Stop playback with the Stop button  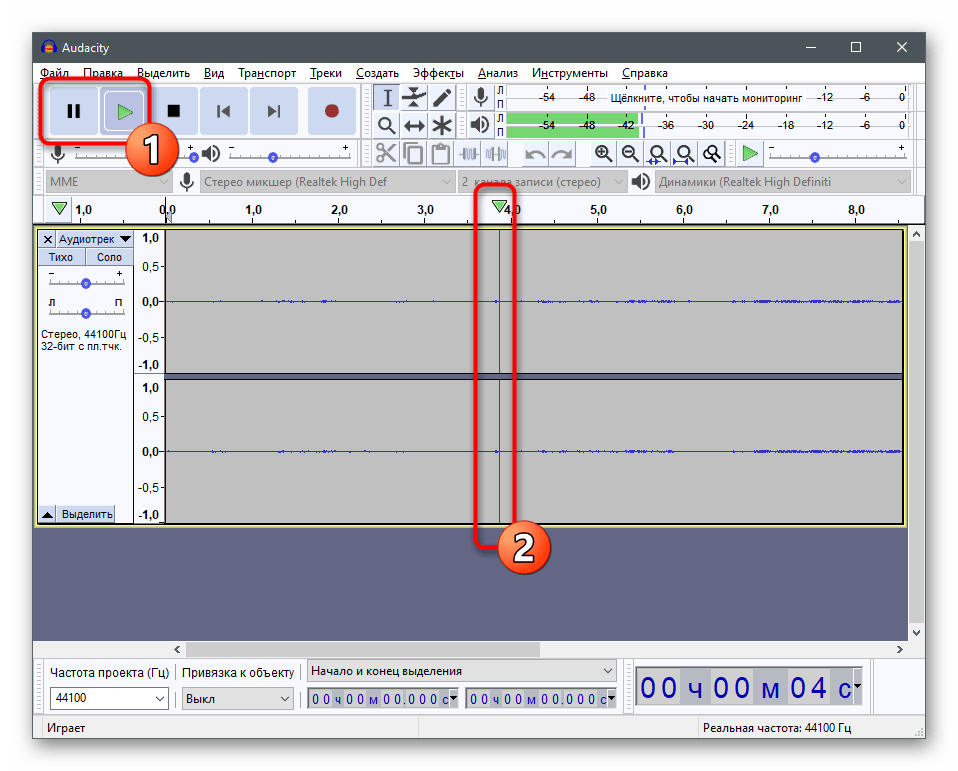click(174, 111)
